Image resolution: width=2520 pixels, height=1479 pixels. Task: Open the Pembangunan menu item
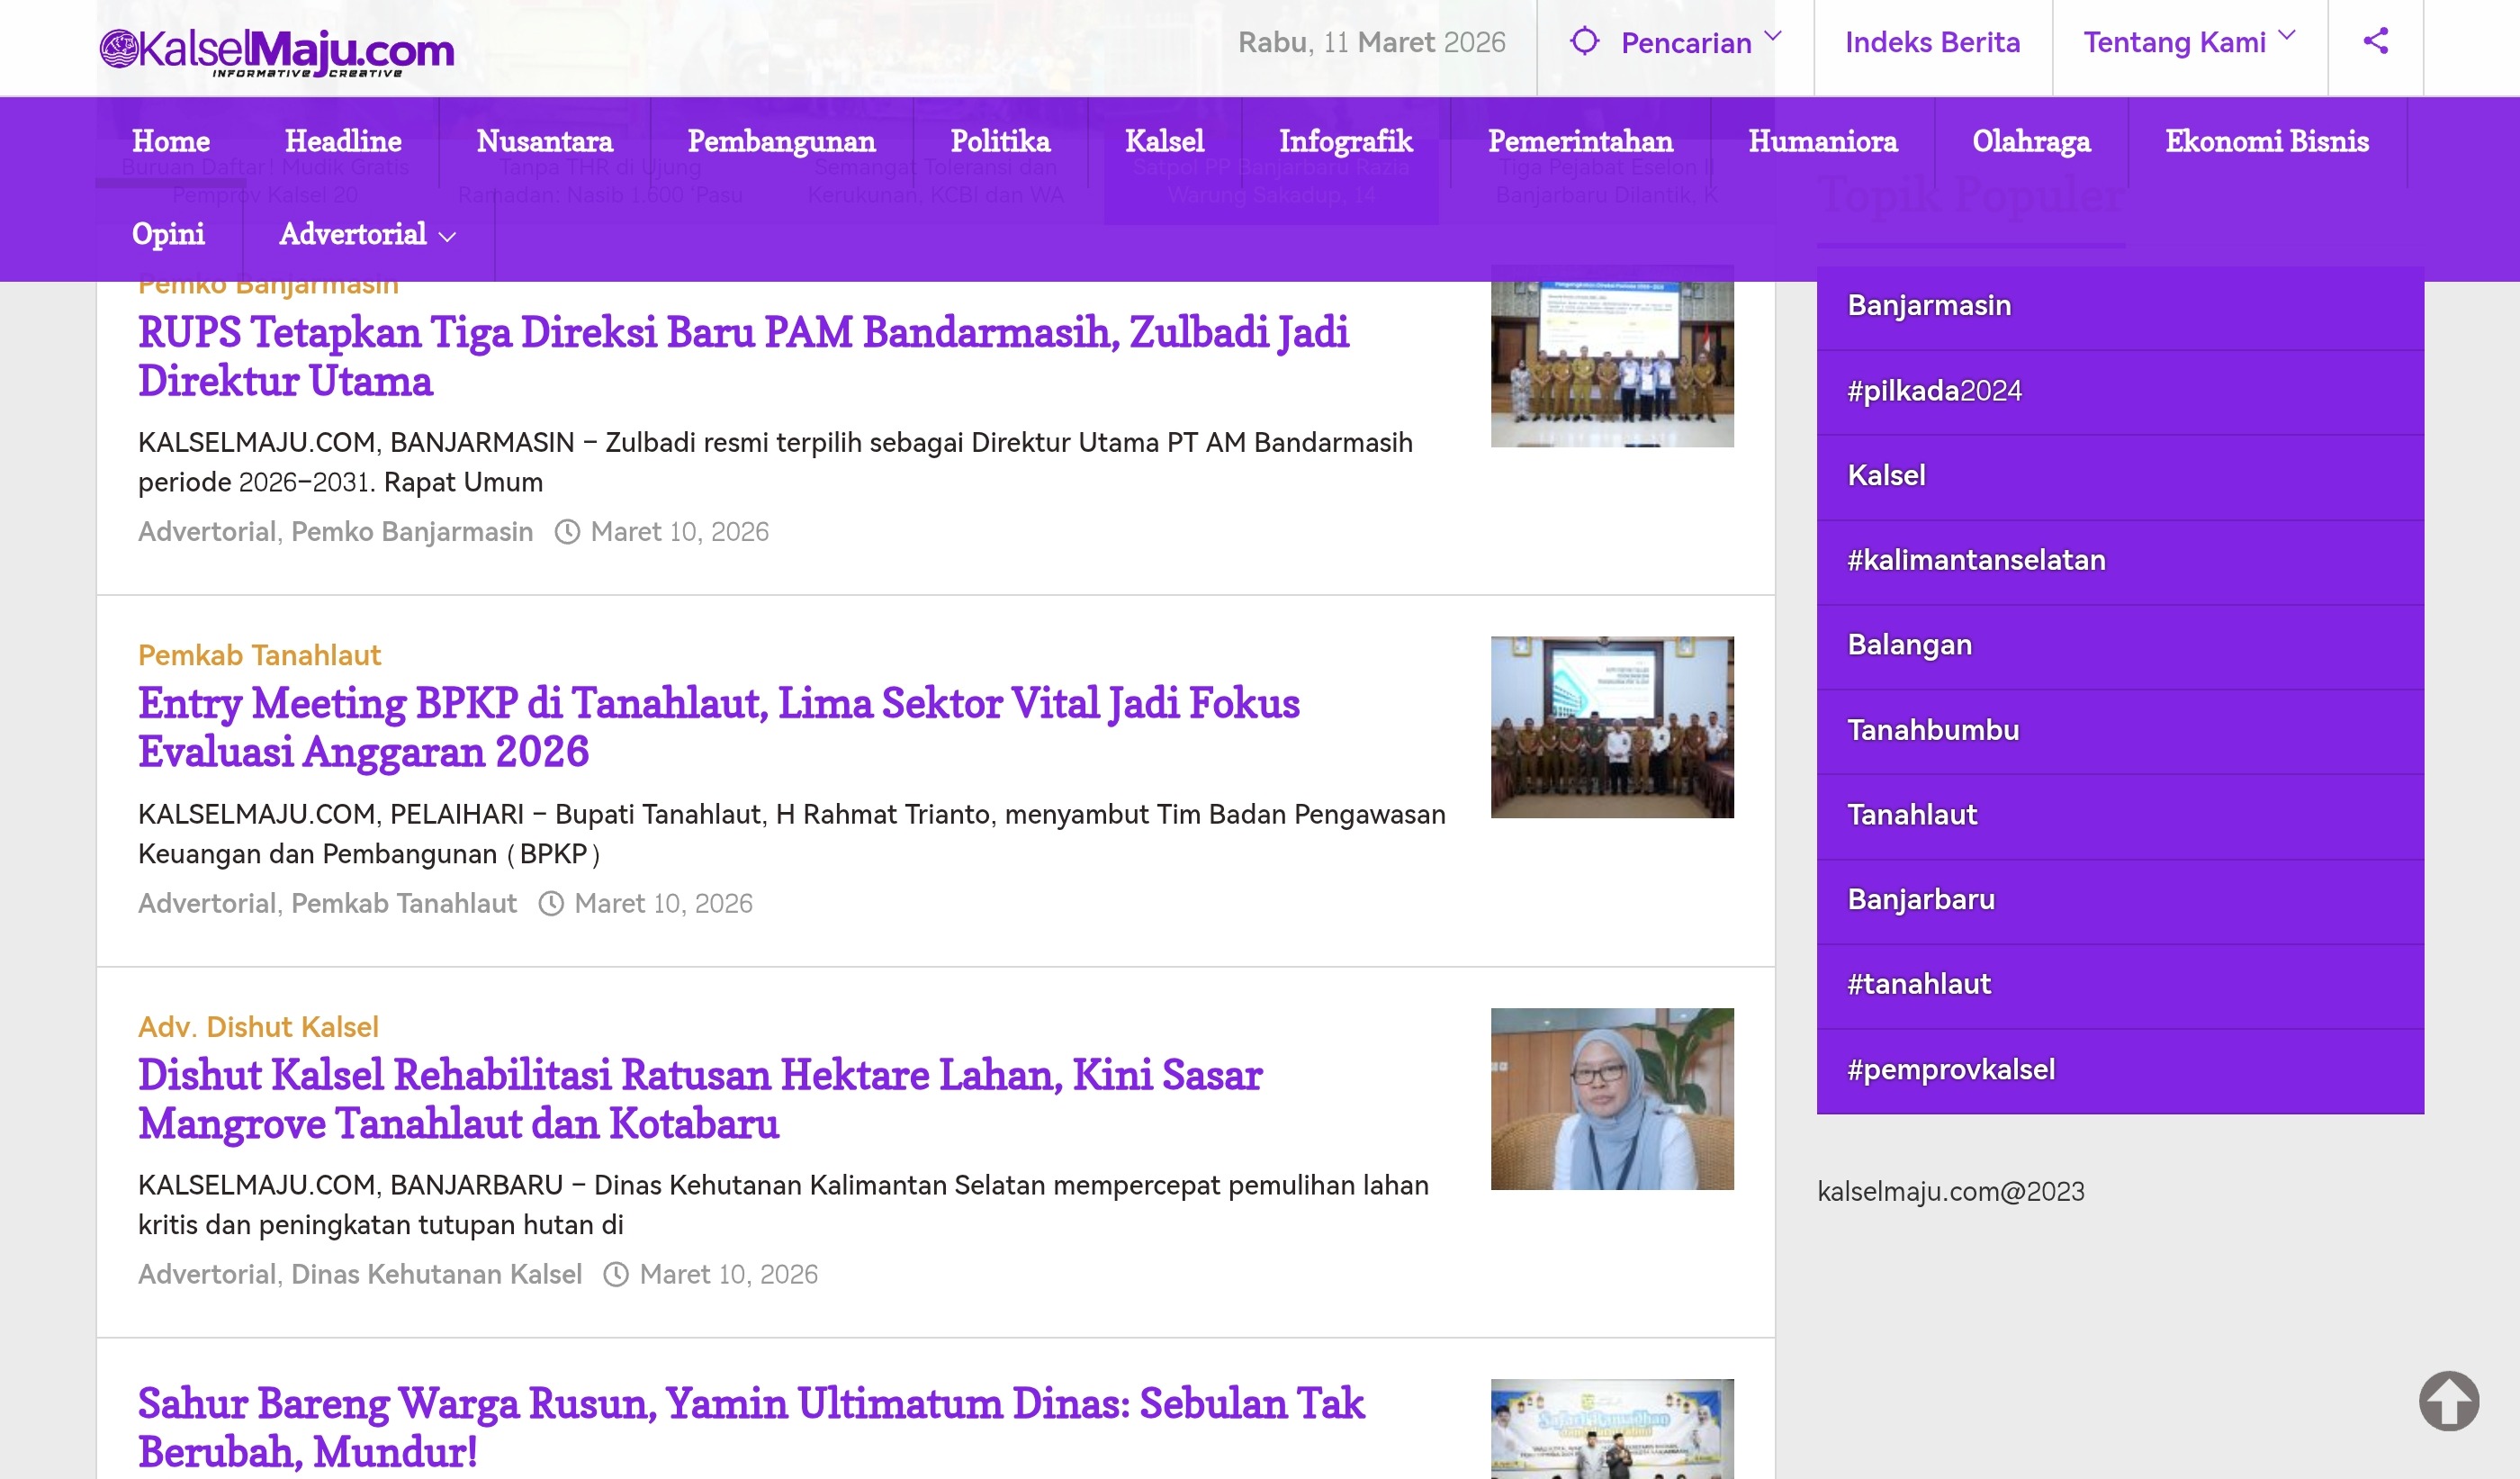pyautogui.click(x=781, y=141)
